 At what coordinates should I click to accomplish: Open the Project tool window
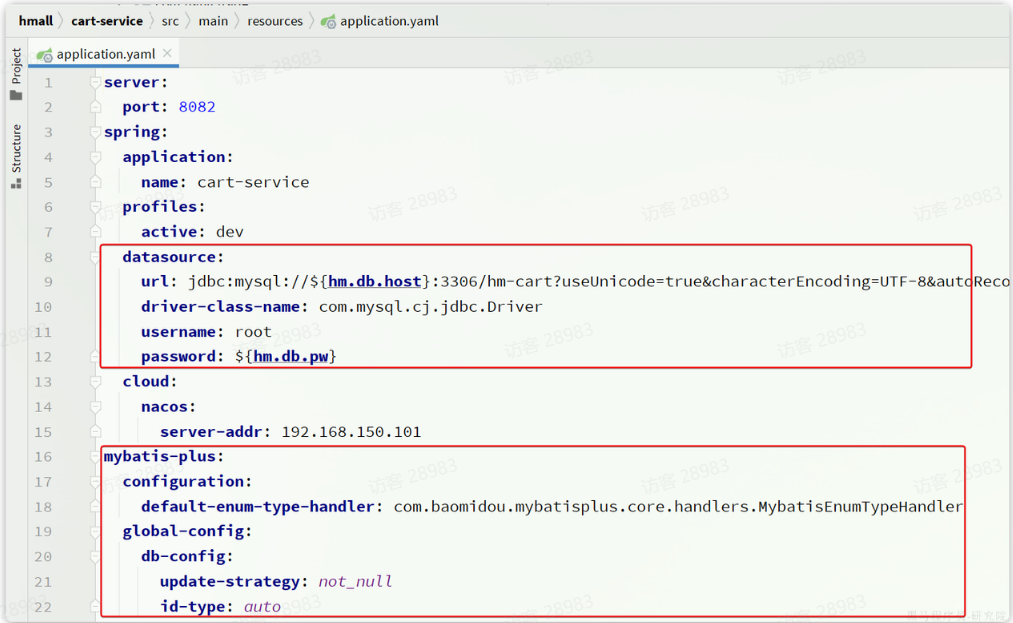coord(16,74)
